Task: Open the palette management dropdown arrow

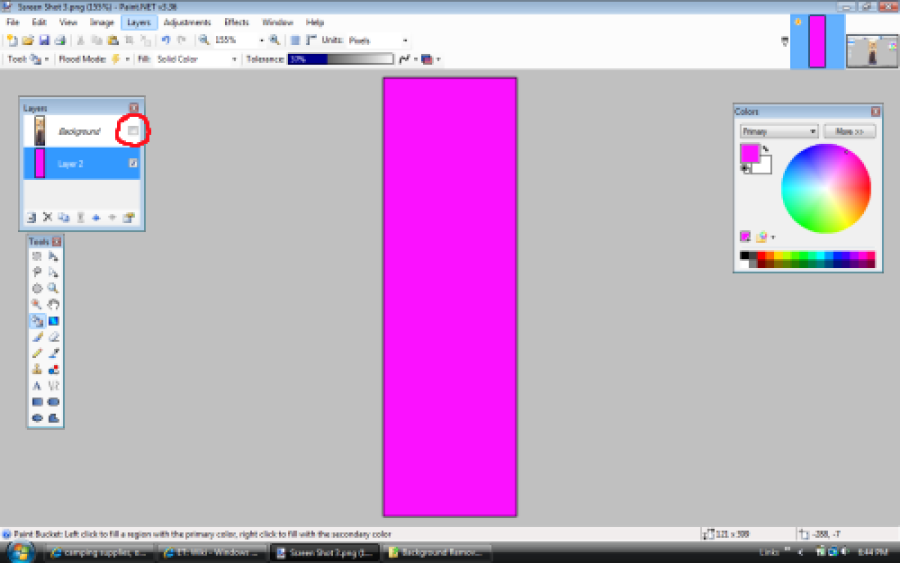Action: 773,237
